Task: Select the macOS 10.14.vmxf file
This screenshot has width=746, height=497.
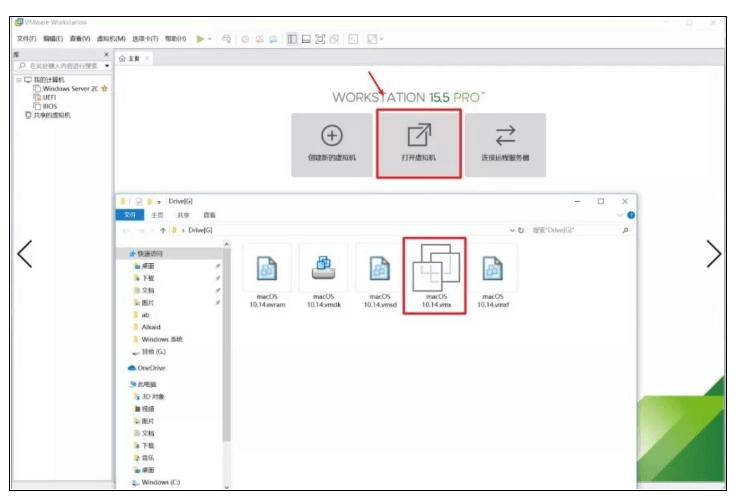Action: click(x=493, y=275)
